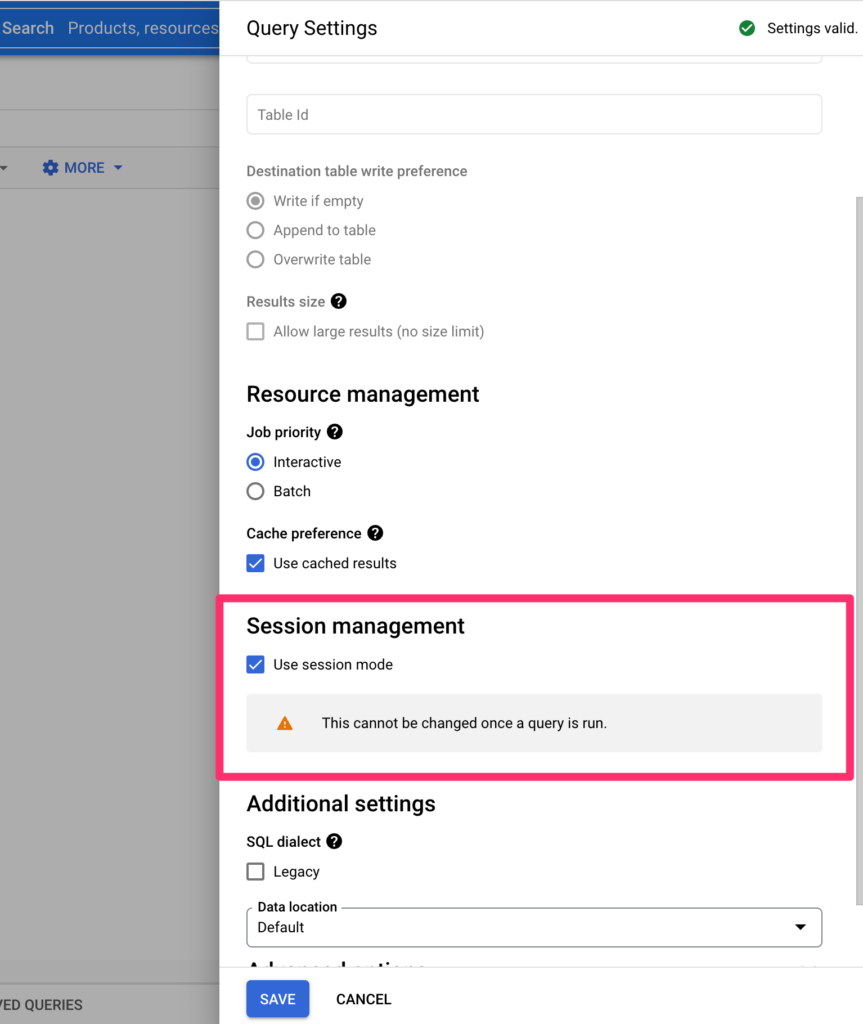The height and width of the screenshot is (1024, 863).
Task: Select the Interactive job priority
Action: coord(256,462)
